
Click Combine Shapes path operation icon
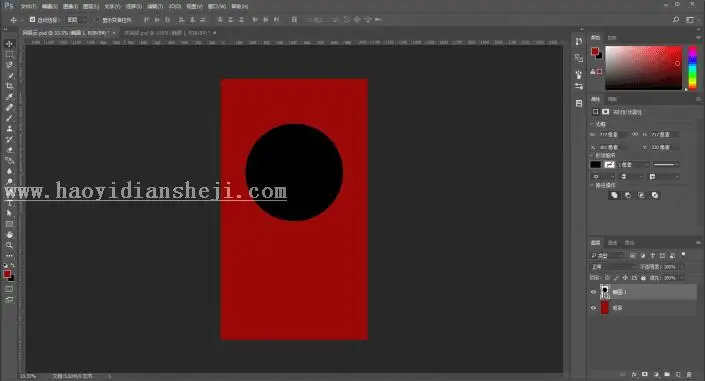click(614, 195)
